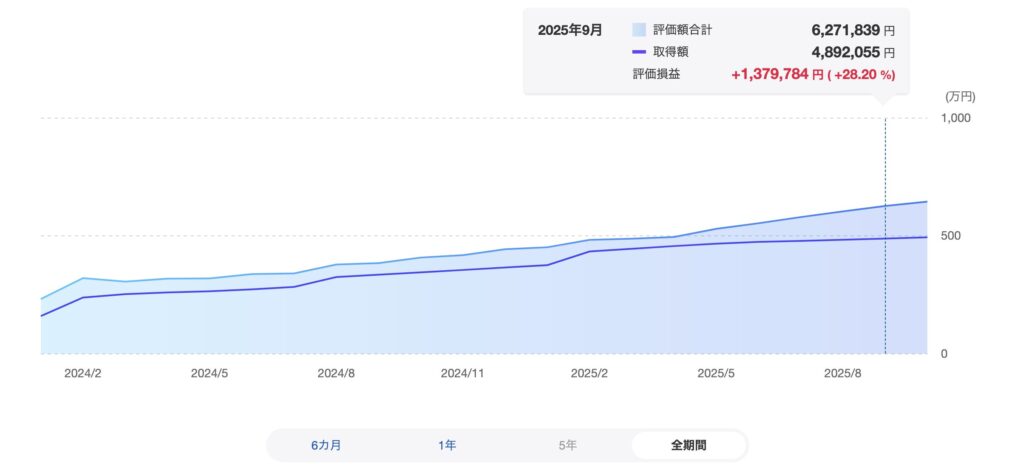Image resolution: width=1024 pixels, height=464 pixels.
Task: Click the 2024/2 x-axis label
Action: pos(84,373)
